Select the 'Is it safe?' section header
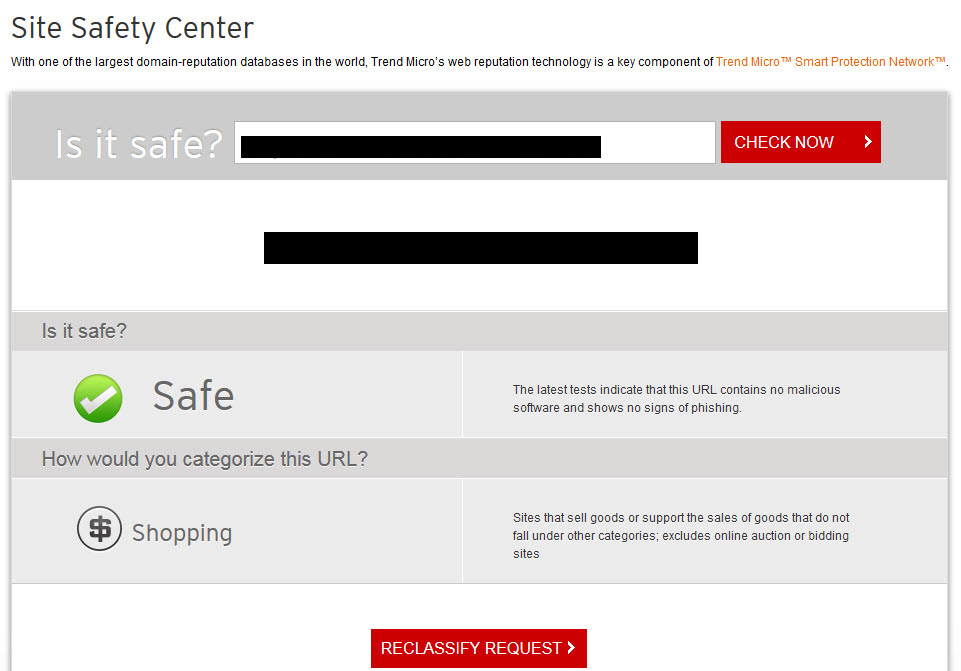Viewport: 961px width, 671px height. pyautogui.click(x=84, y=330)
